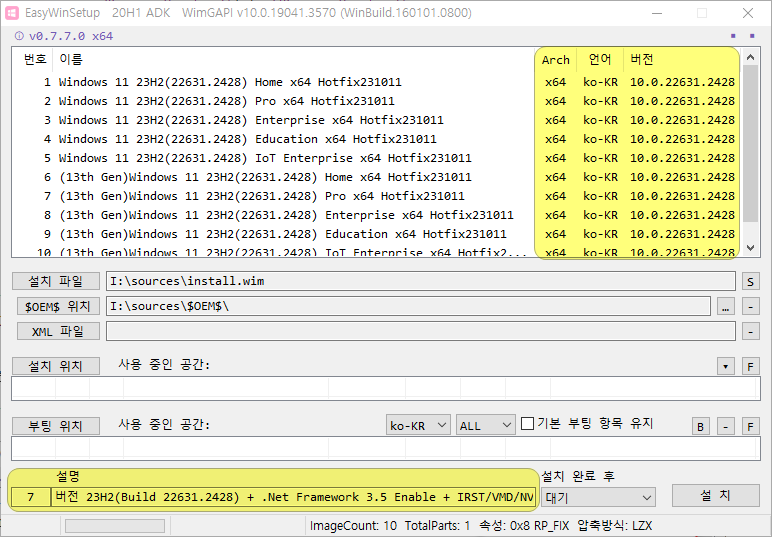Click the minus button beside $OEM$ path

[750, 307]
